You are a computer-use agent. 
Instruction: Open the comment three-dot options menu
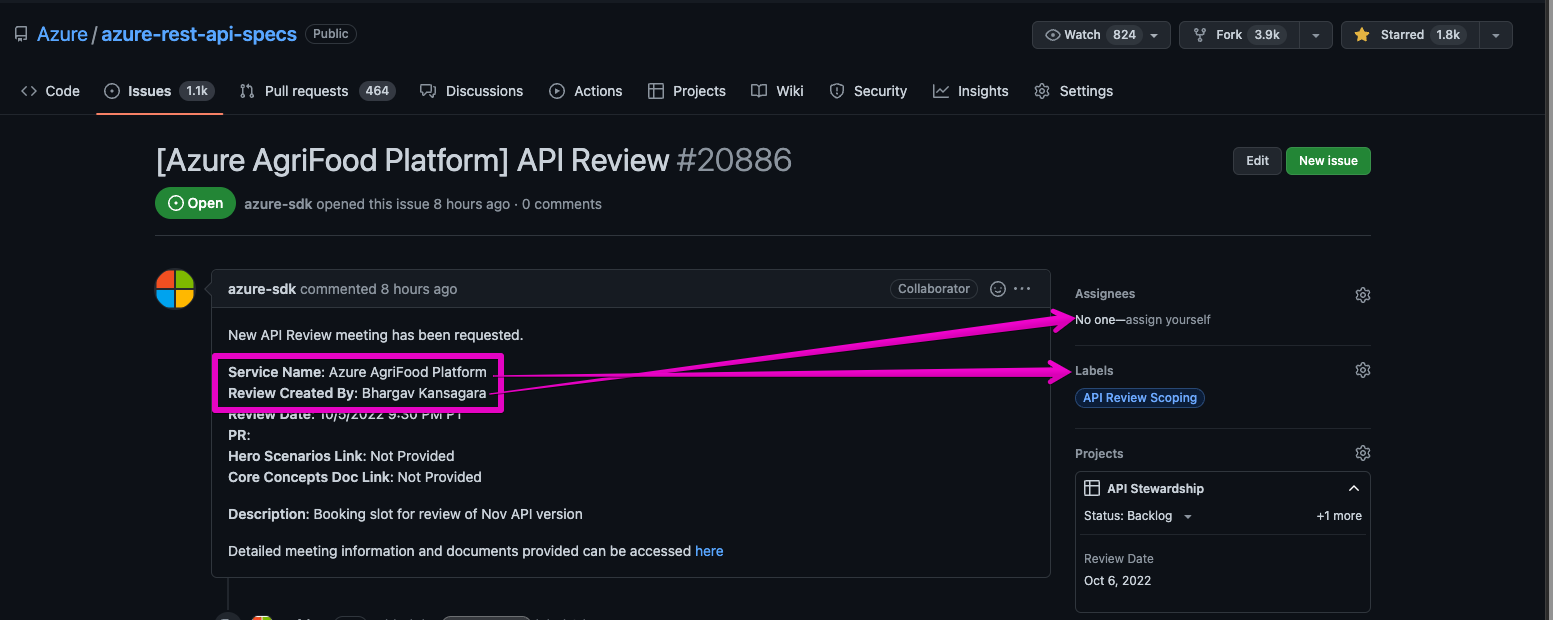pos(1022,289)
